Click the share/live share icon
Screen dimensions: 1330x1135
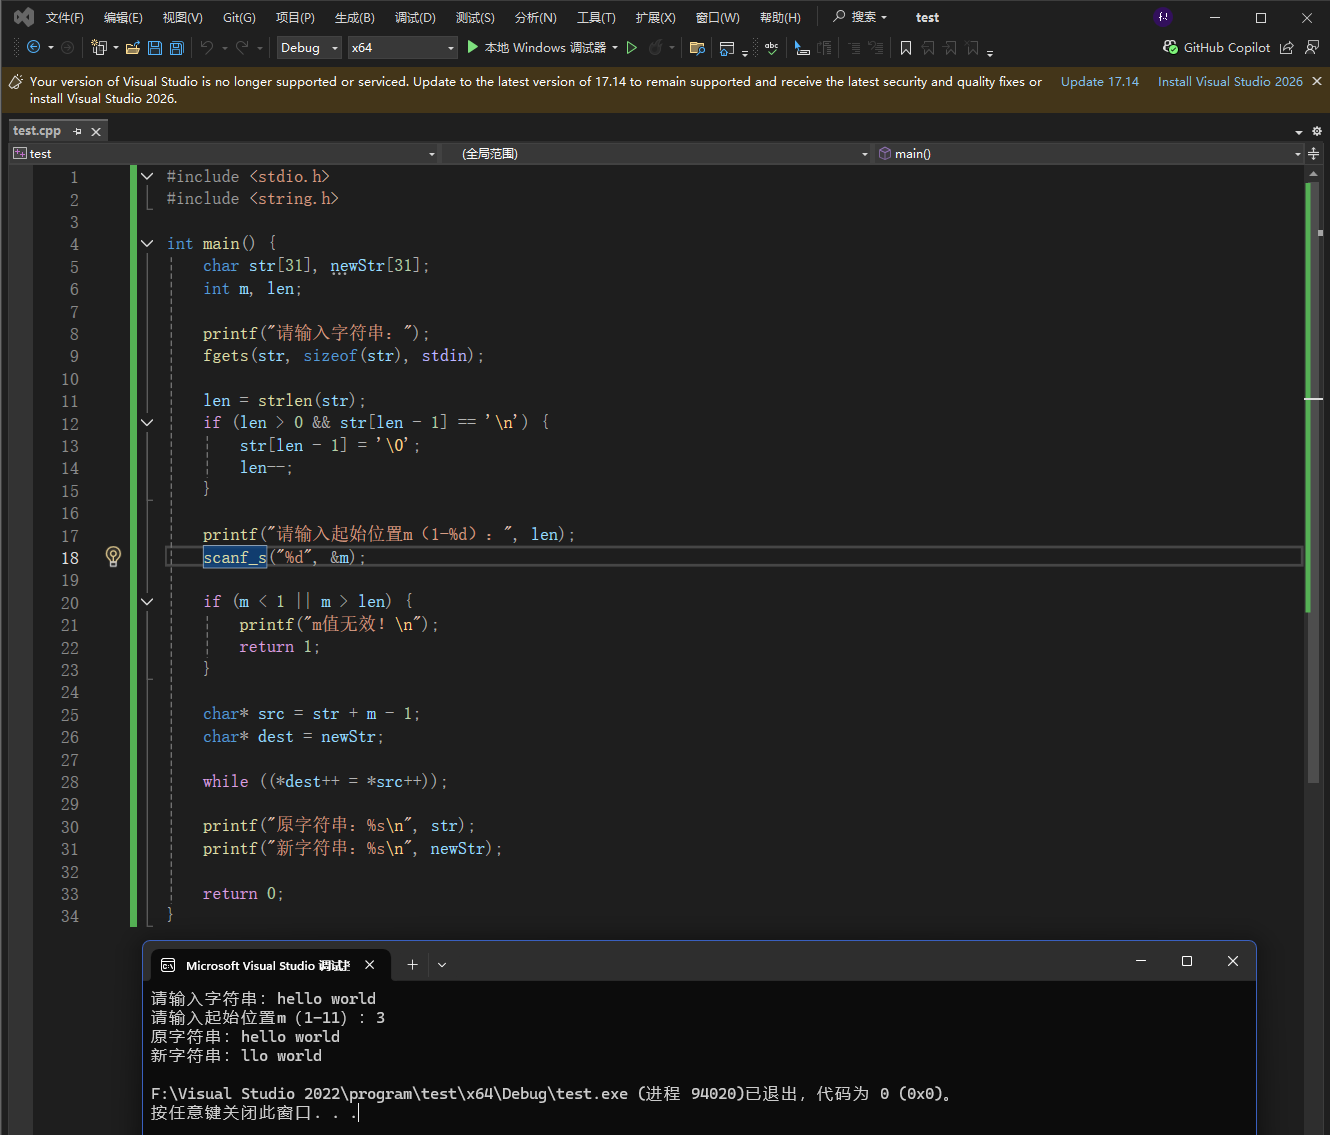click(1287, 47)
